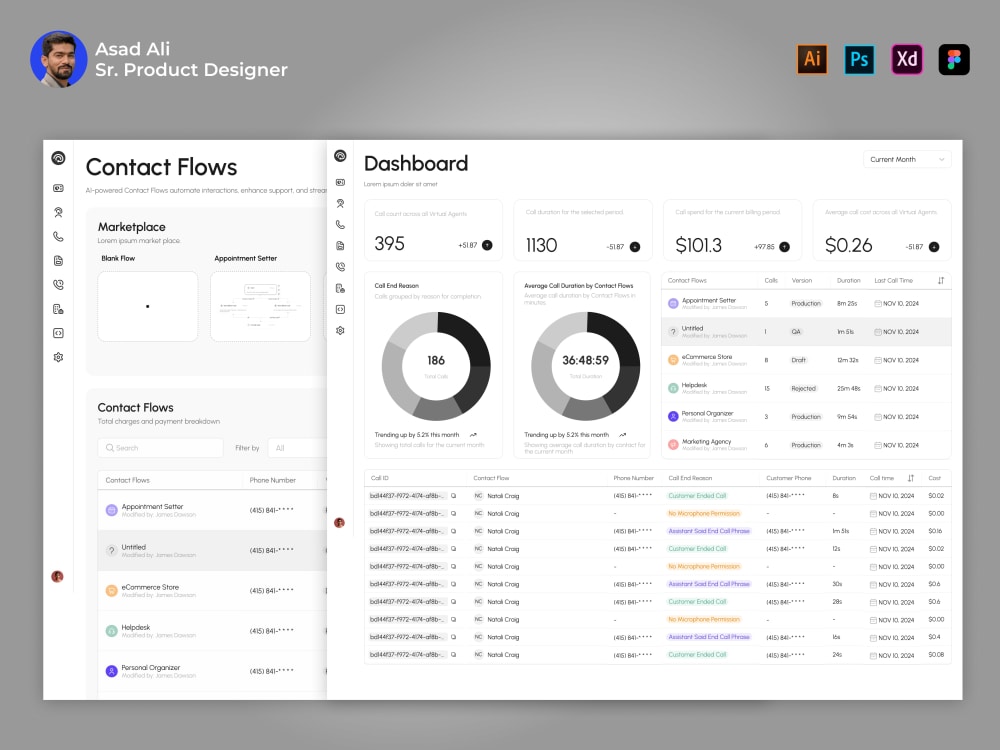The height and width of the screenshot is (750, 1000).
Task: Click the Photoshop Ps badge
Action: (859, 59)
